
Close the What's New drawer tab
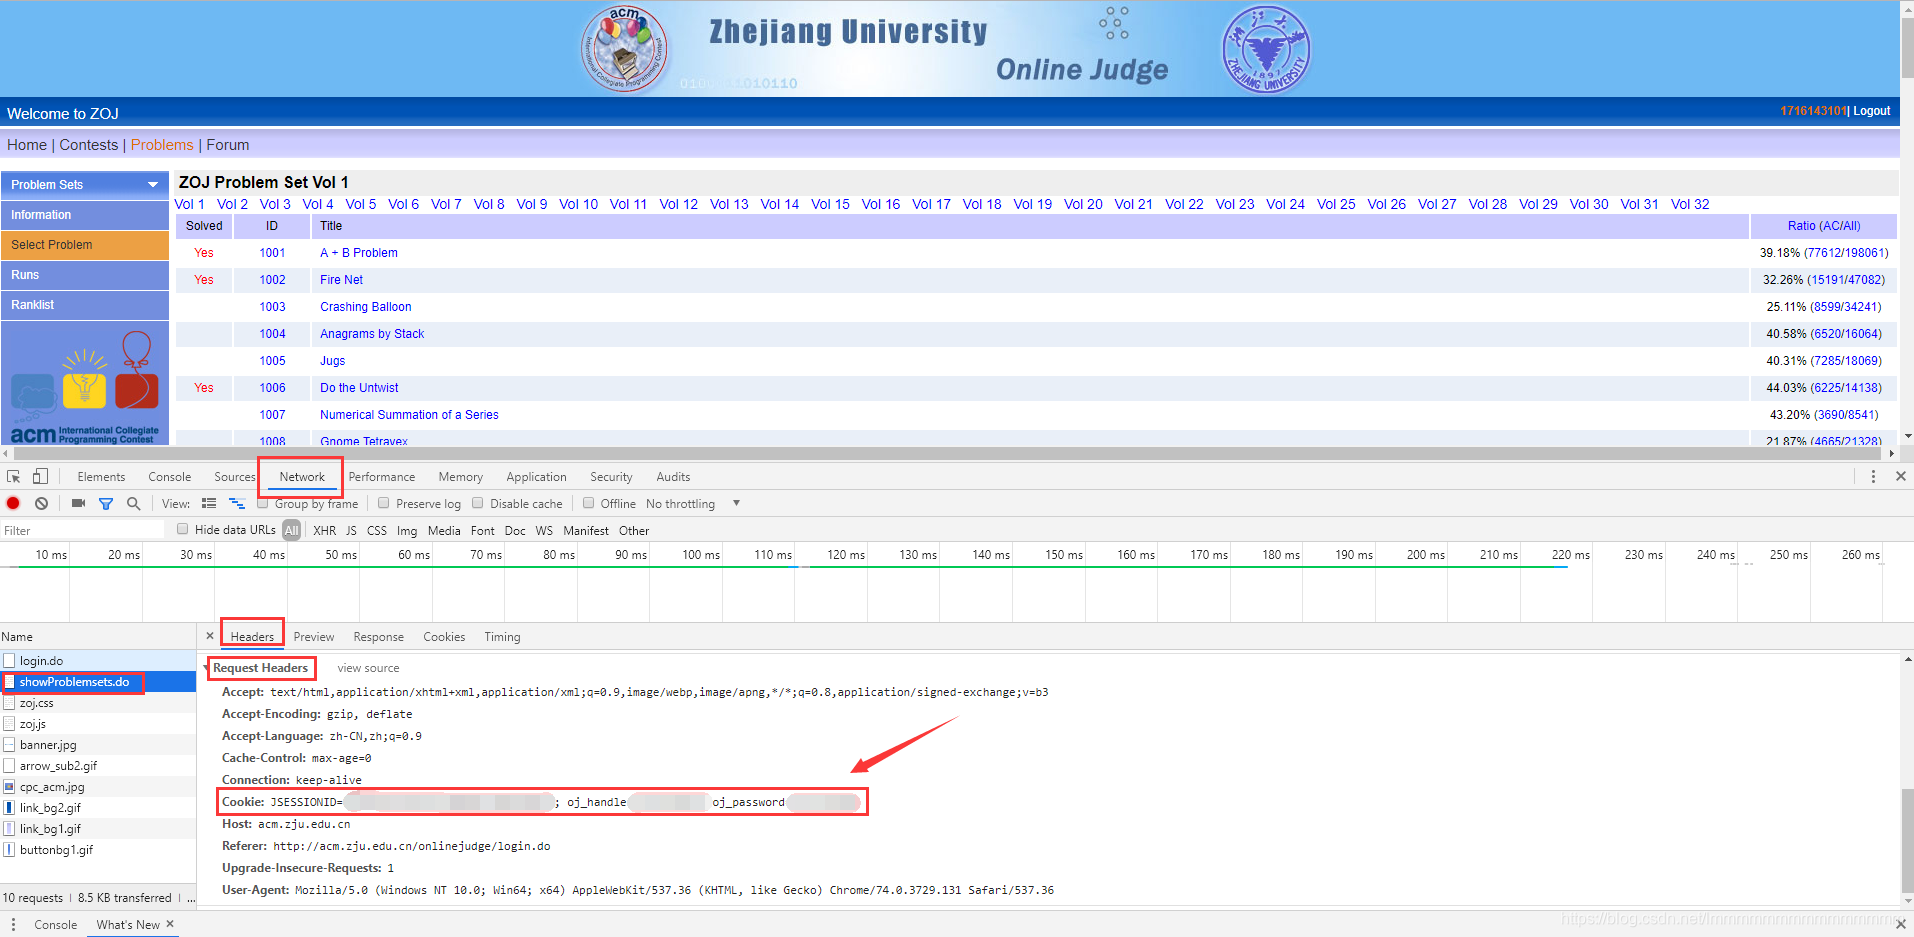[170, 924]
